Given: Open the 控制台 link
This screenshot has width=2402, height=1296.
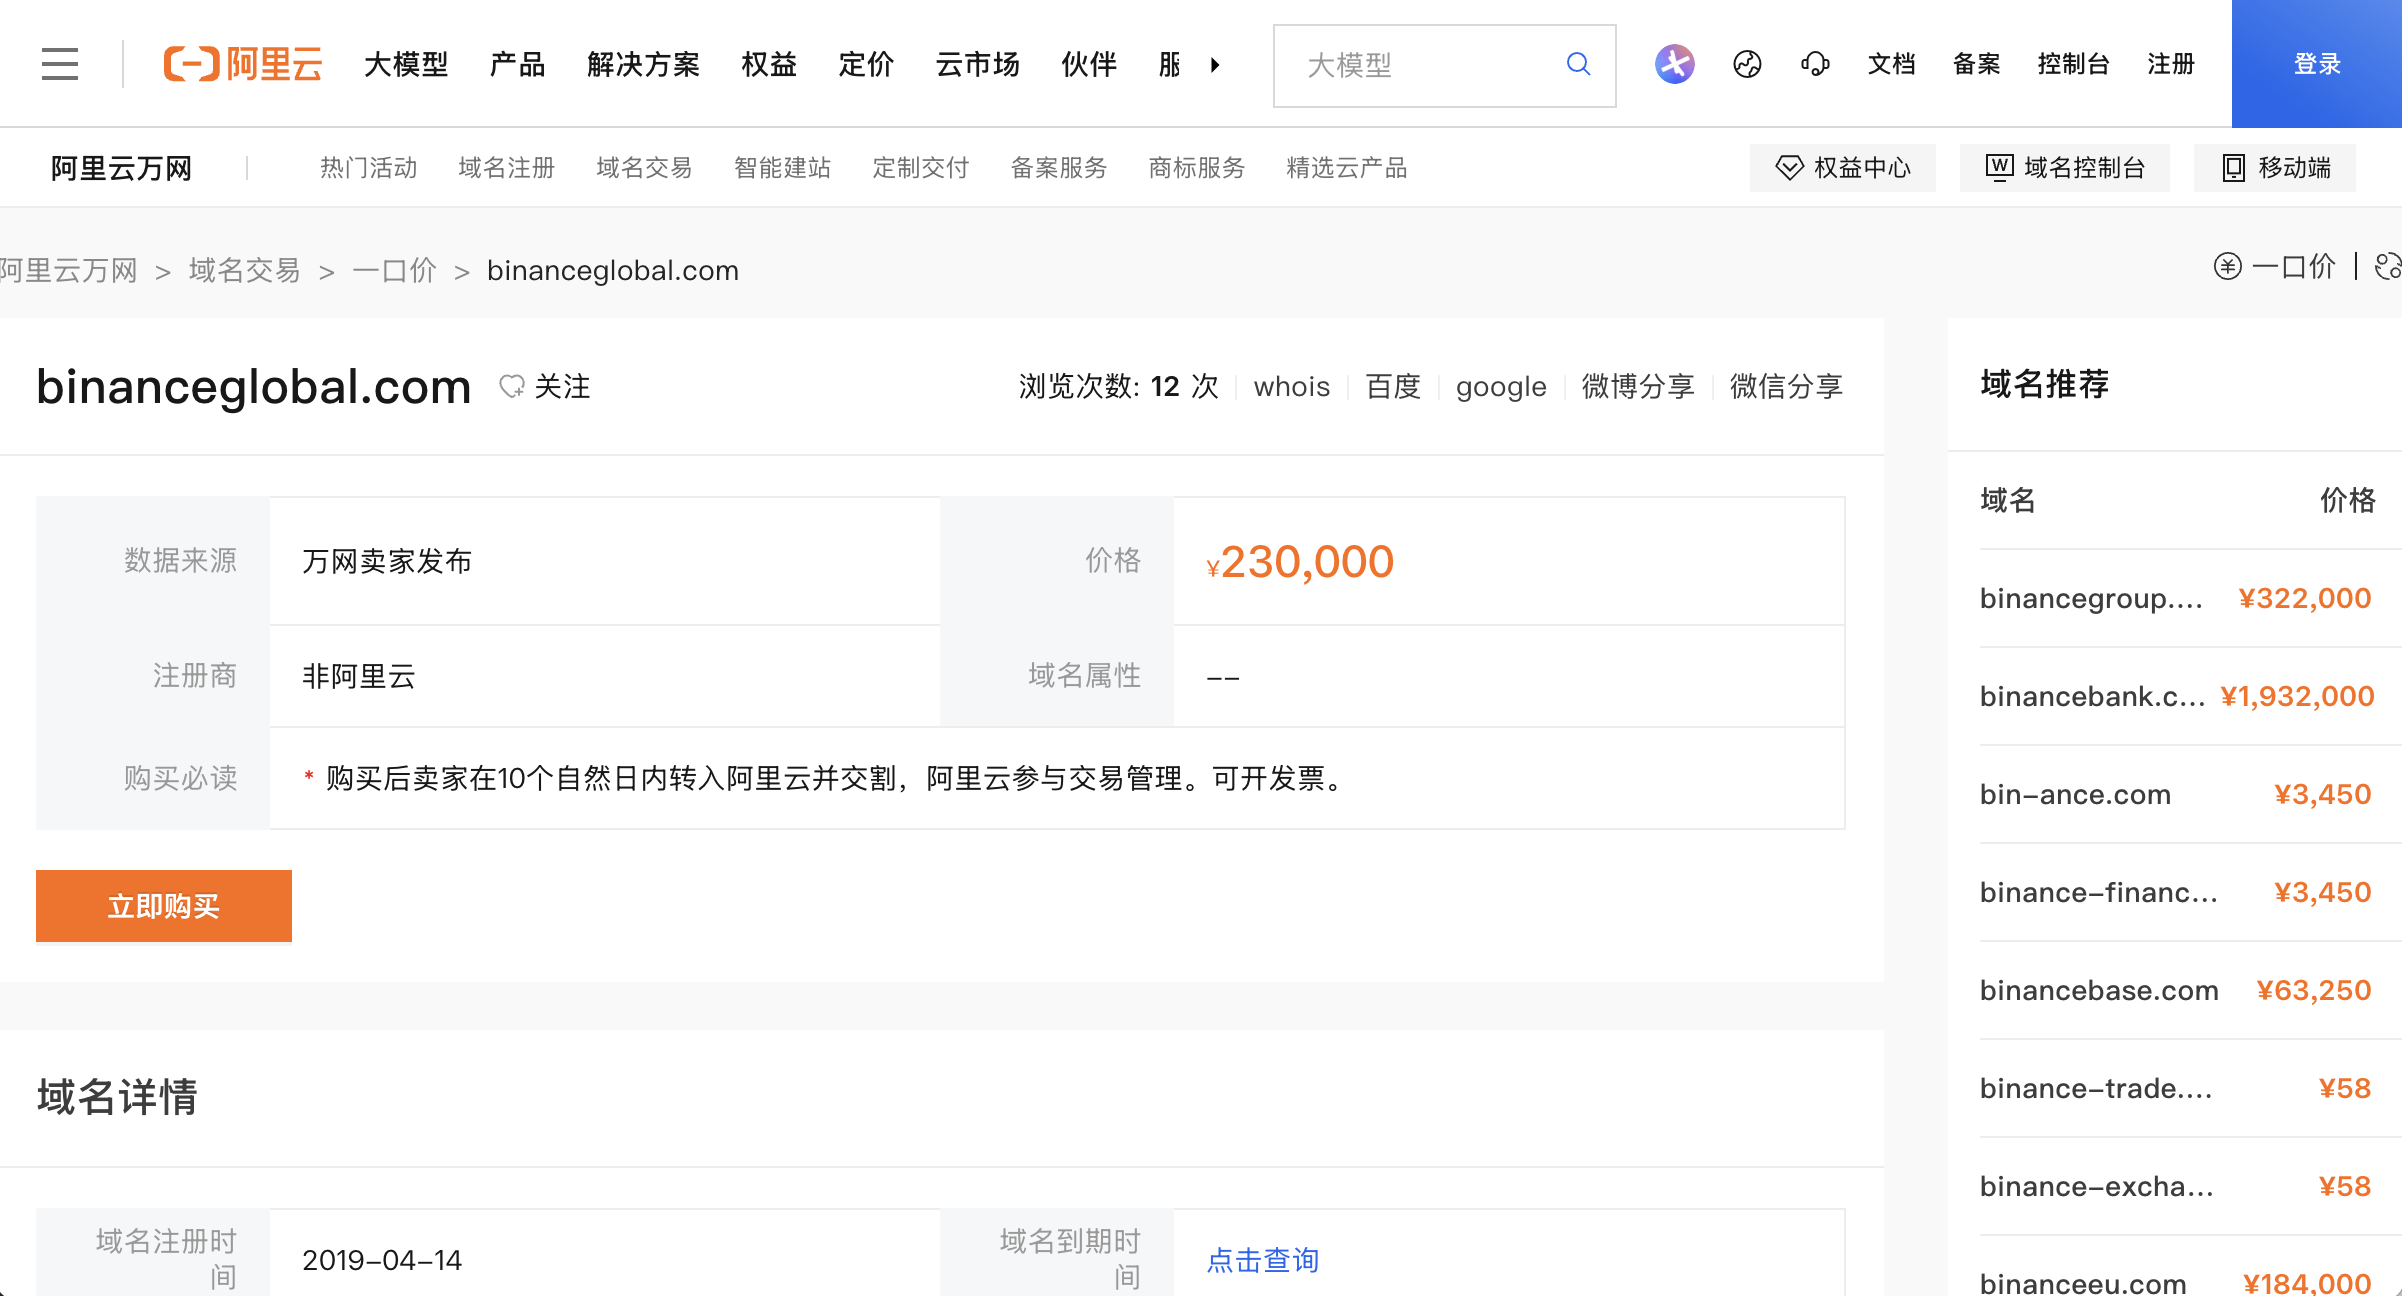Looking at the screenshot, I should click(x=2074, y=64).
